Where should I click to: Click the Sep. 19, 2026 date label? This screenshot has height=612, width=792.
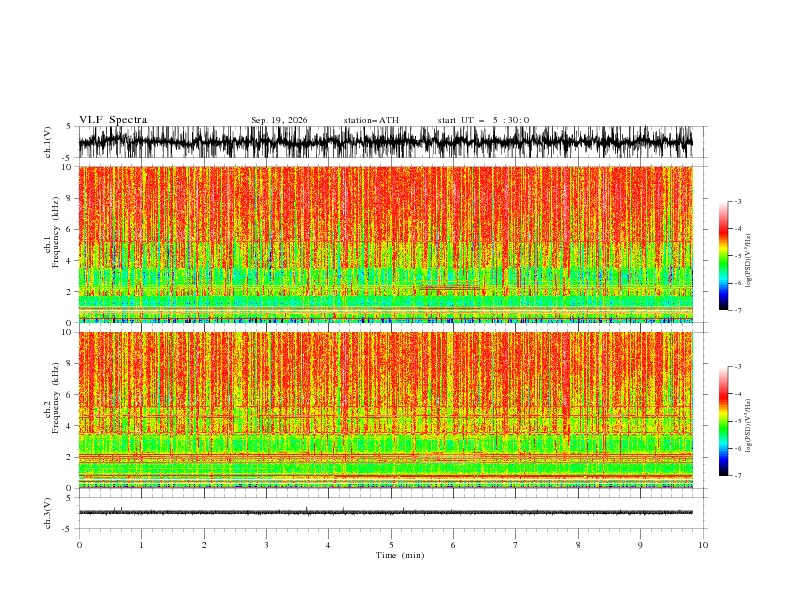[x=279, y=120]
